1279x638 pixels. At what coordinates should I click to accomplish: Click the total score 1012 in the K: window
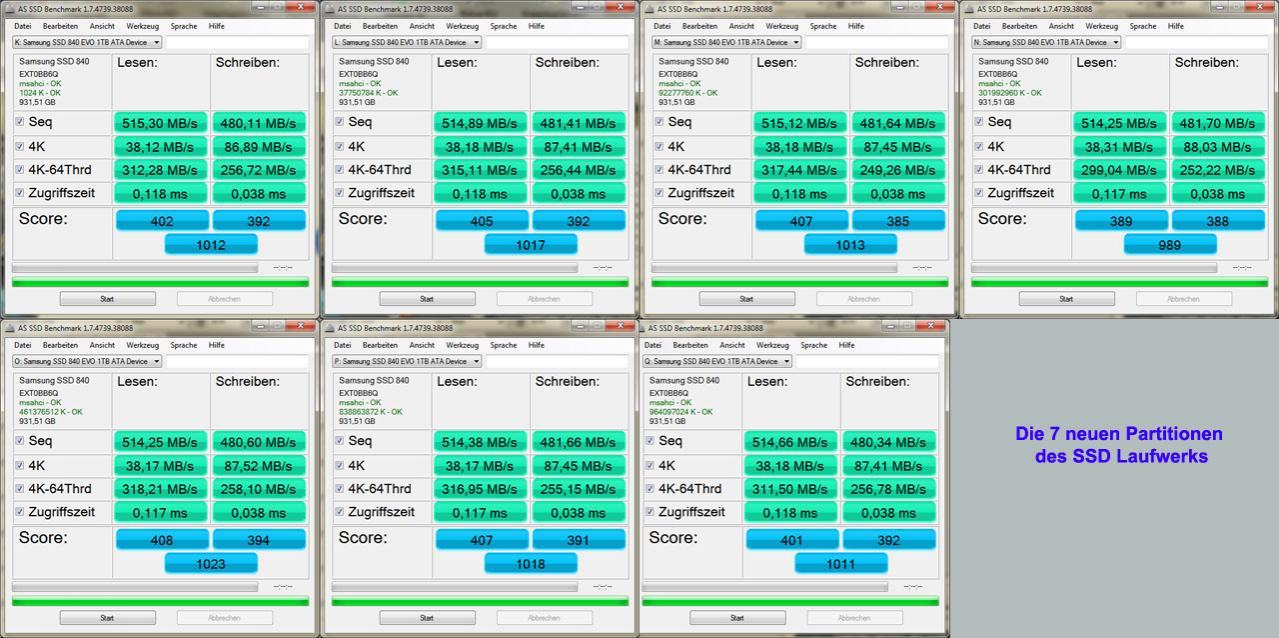[x=211, y=245]
